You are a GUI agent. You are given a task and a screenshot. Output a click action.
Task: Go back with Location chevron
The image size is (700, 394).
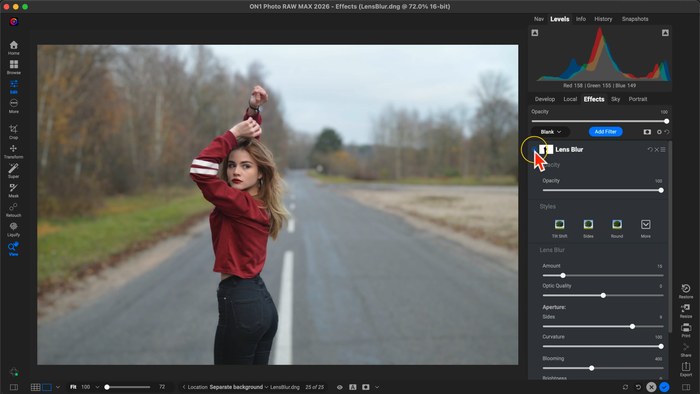(x=183, y=387)
